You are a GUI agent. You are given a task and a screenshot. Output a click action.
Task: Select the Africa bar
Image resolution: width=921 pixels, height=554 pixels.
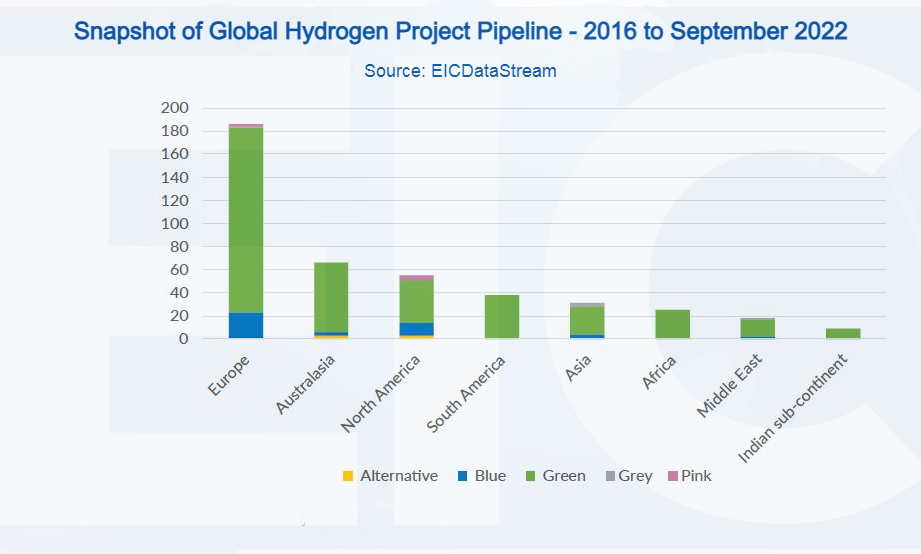click(x=672, y=324)
